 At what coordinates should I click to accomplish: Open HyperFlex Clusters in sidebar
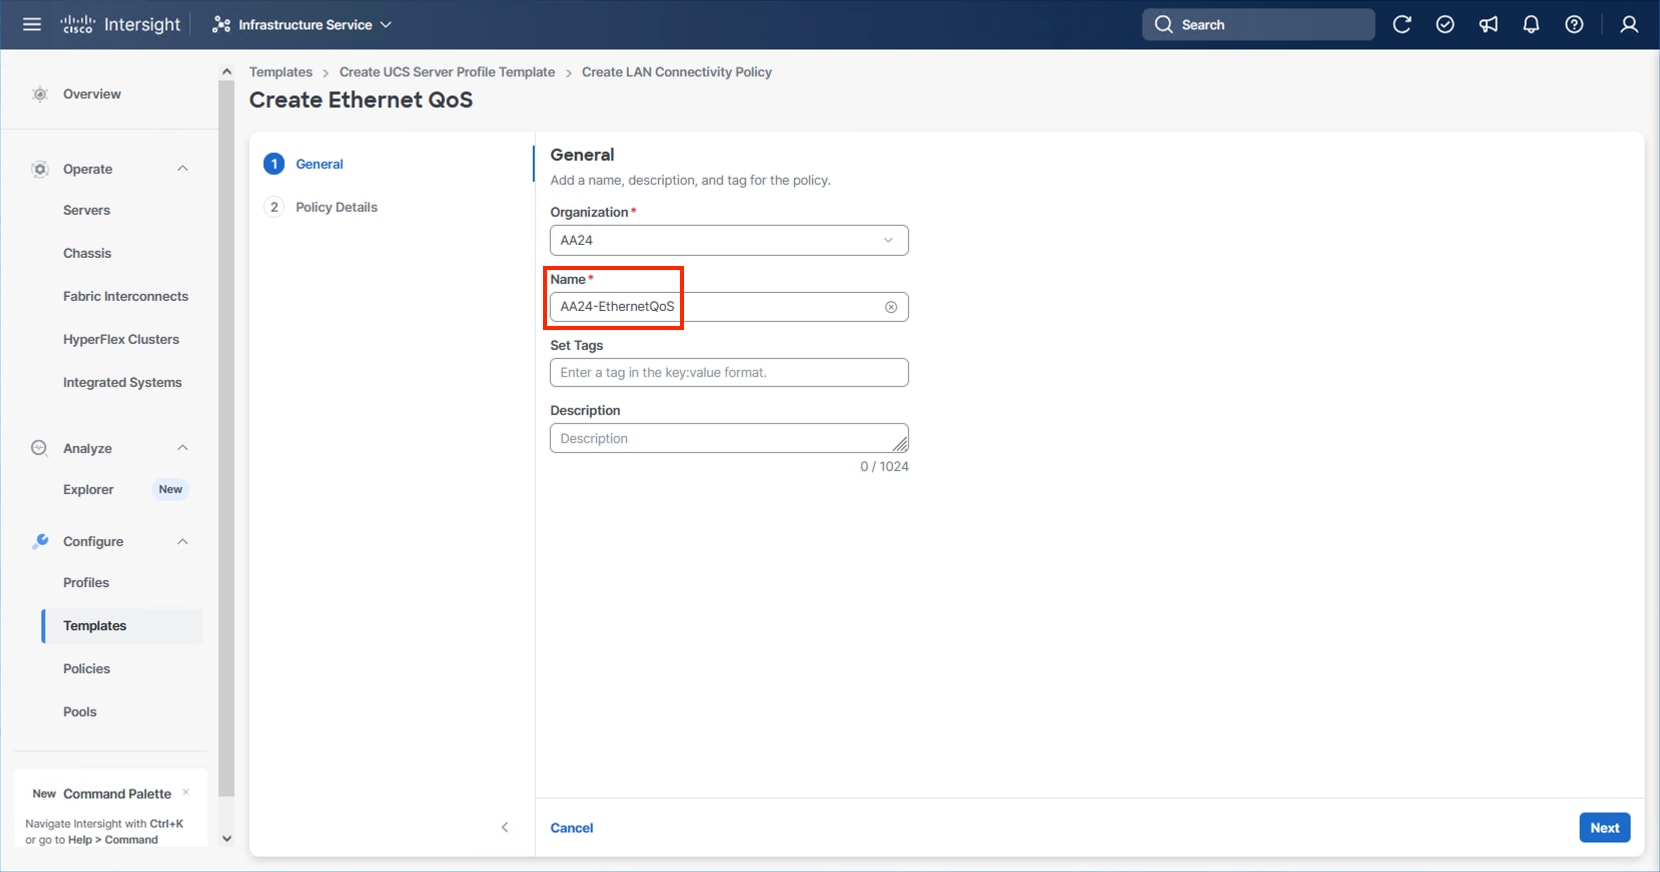point(121,339)
